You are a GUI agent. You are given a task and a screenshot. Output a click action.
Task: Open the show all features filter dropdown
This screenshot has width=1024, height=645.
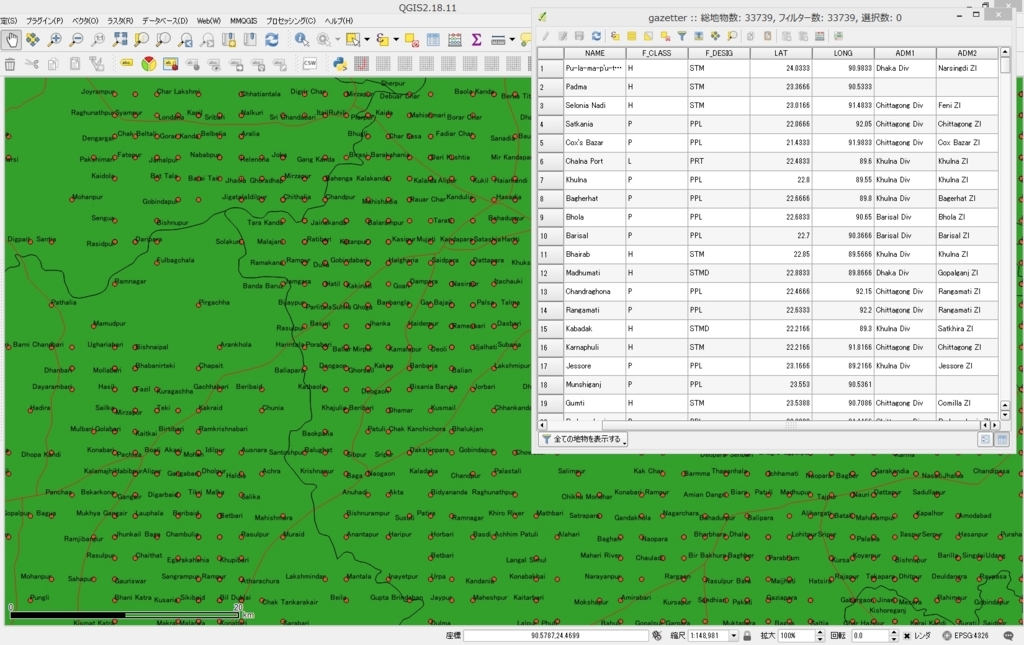click(x=583, y=439)
